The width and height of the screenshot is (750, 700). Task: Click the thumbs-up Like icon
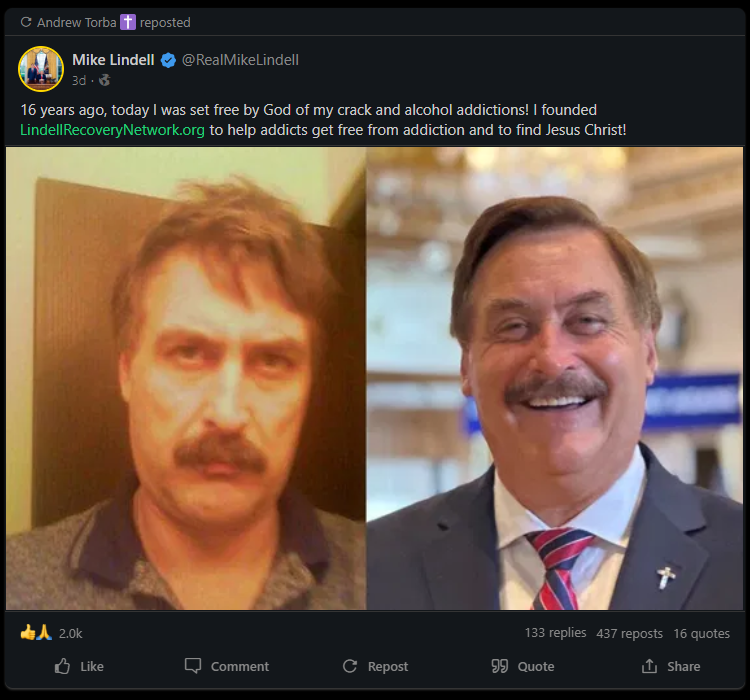click(62, 666)
